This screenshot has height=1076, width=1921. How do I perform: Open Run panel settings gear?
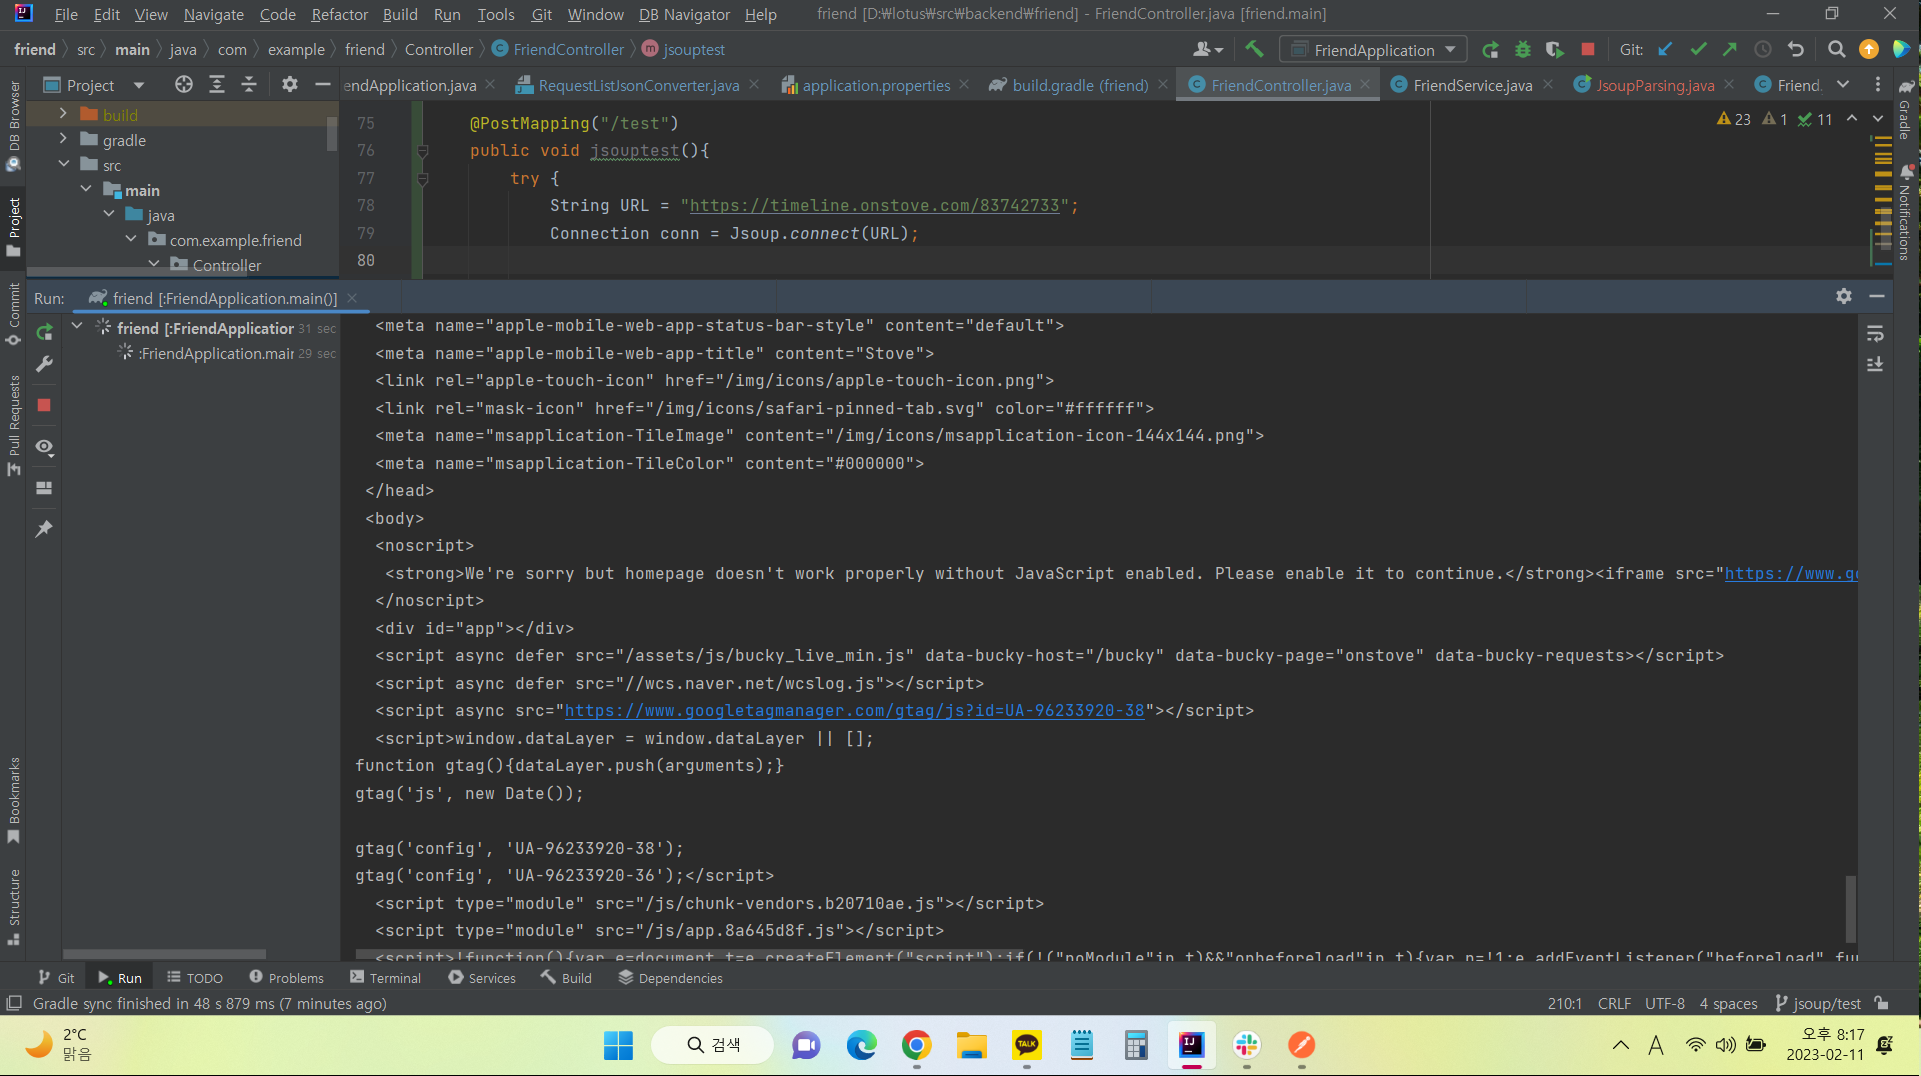1844,297
